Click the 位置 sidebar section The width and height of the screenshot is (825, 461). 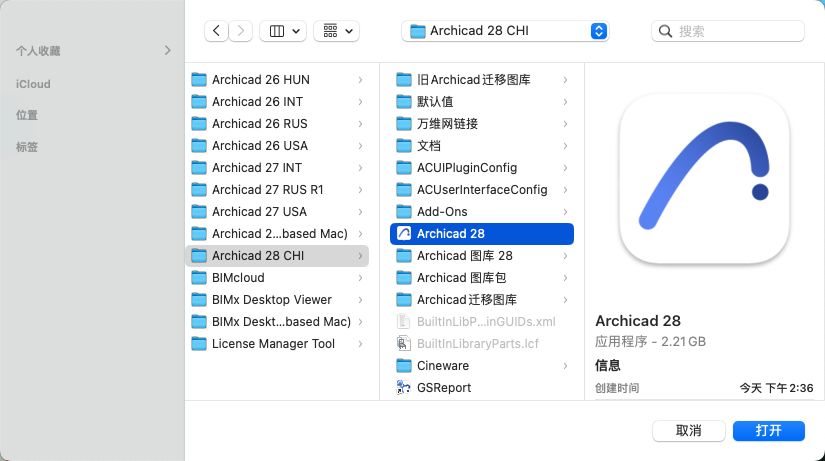pyautogui.click(x=27, y=115)
